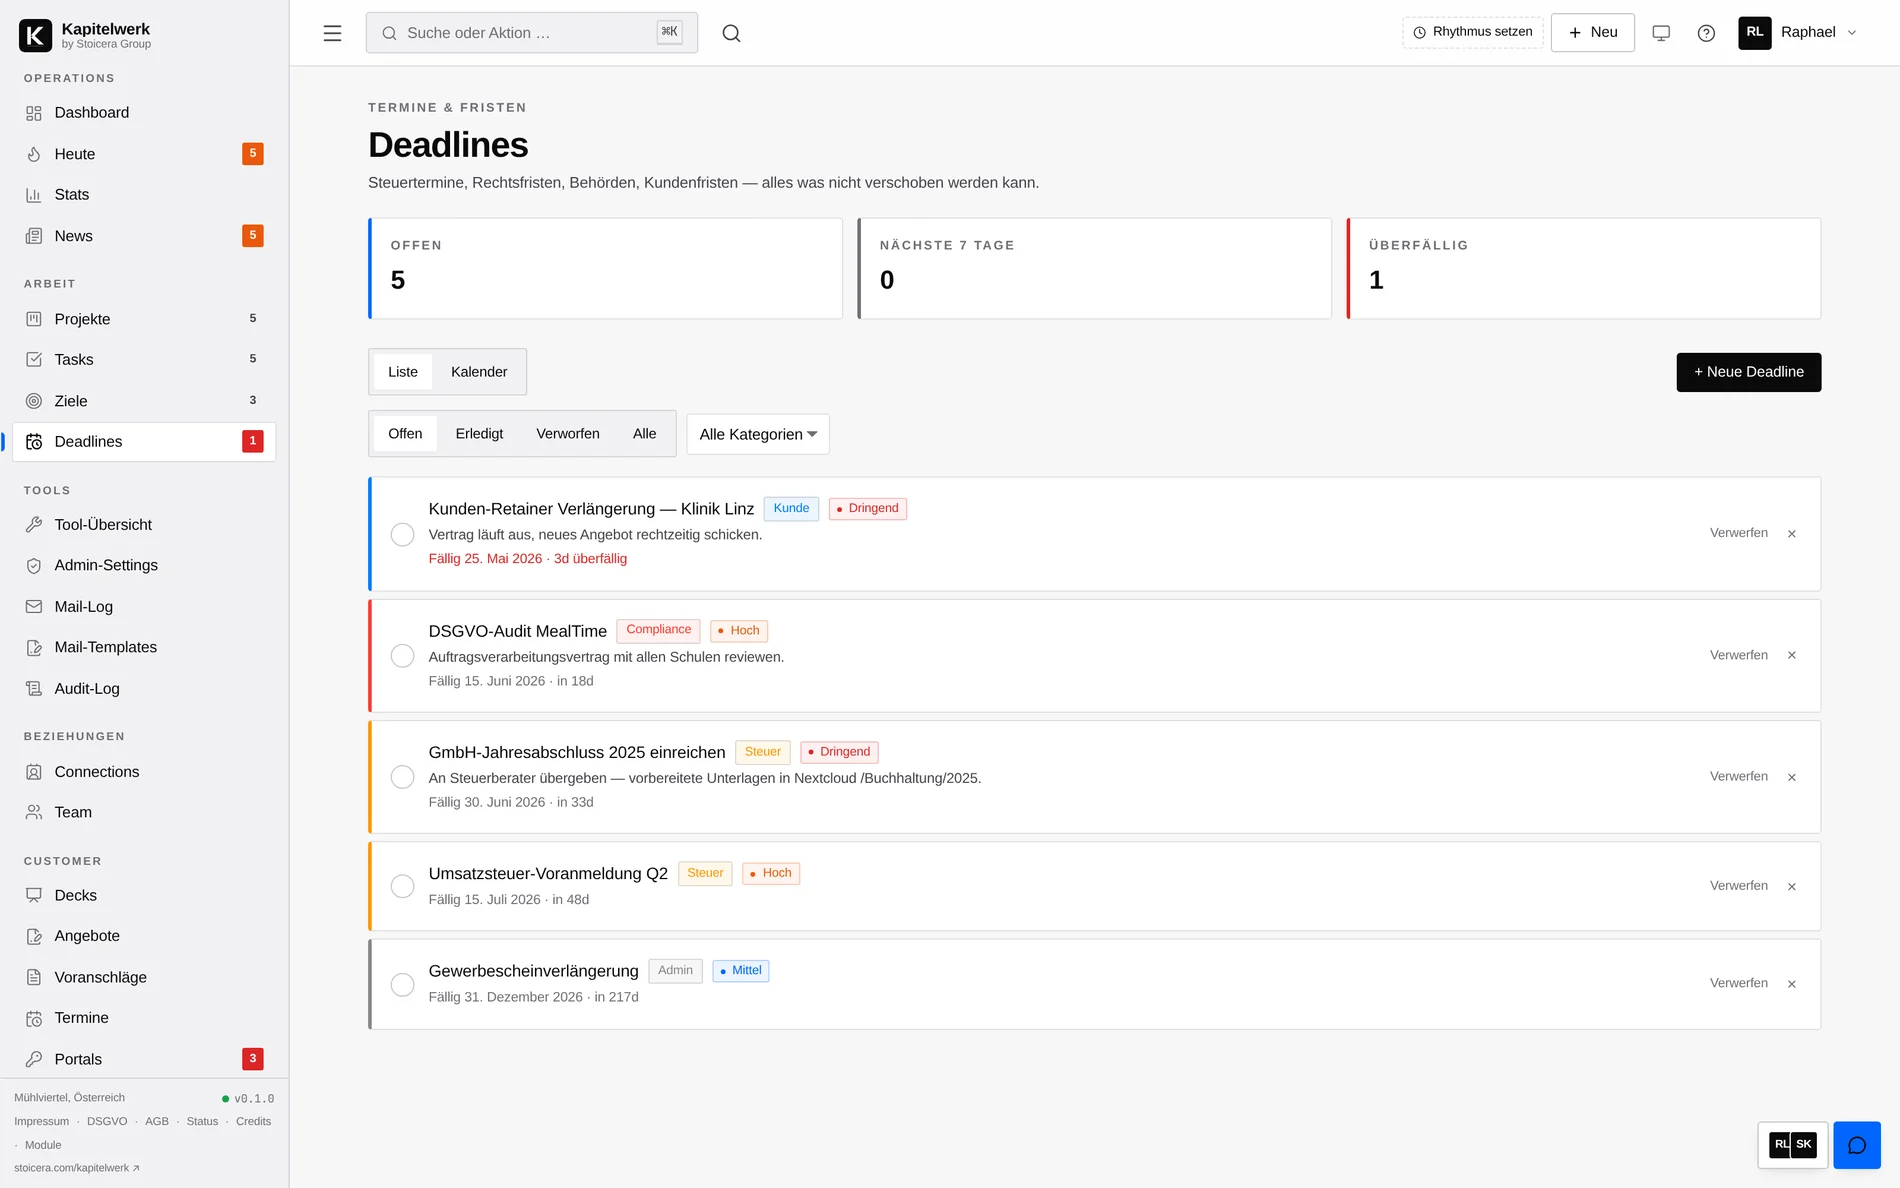Toggle the hamburger sidebar menu icon
1900x1188 pixels.
pos(332,33)
